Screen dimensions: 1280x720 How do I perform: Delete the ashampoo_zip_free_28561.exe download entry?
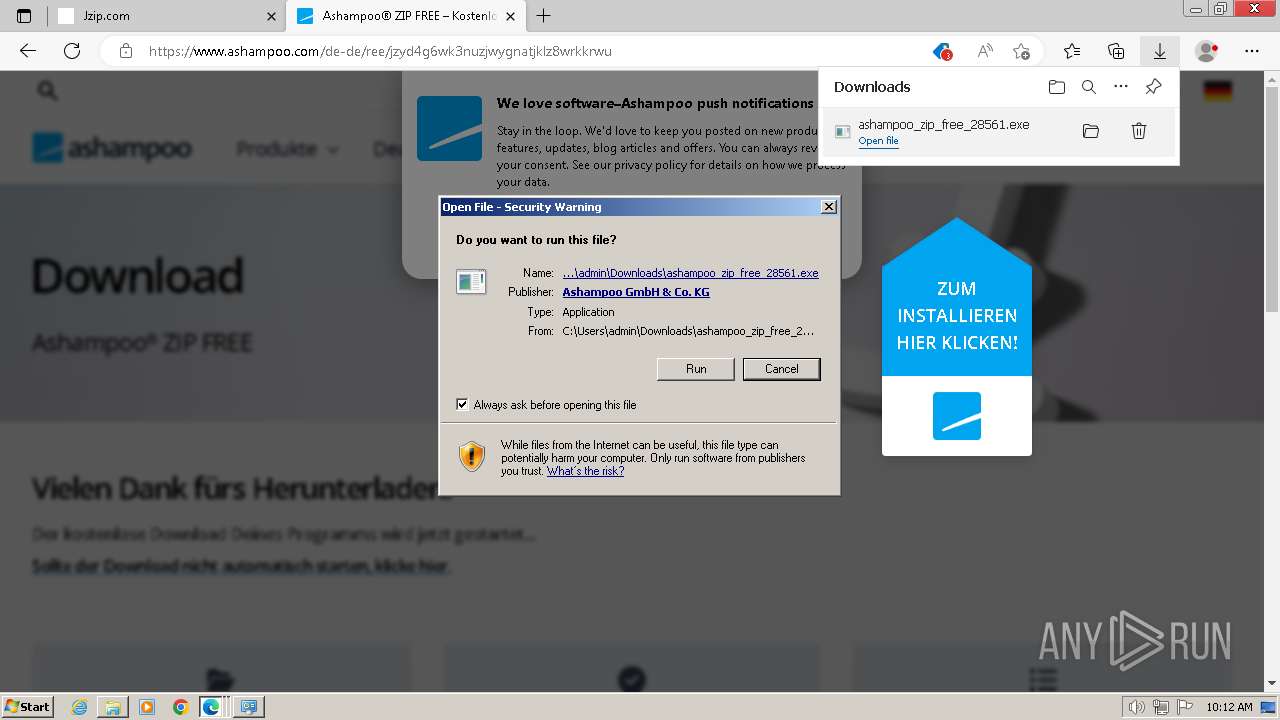pos(1138,131)
